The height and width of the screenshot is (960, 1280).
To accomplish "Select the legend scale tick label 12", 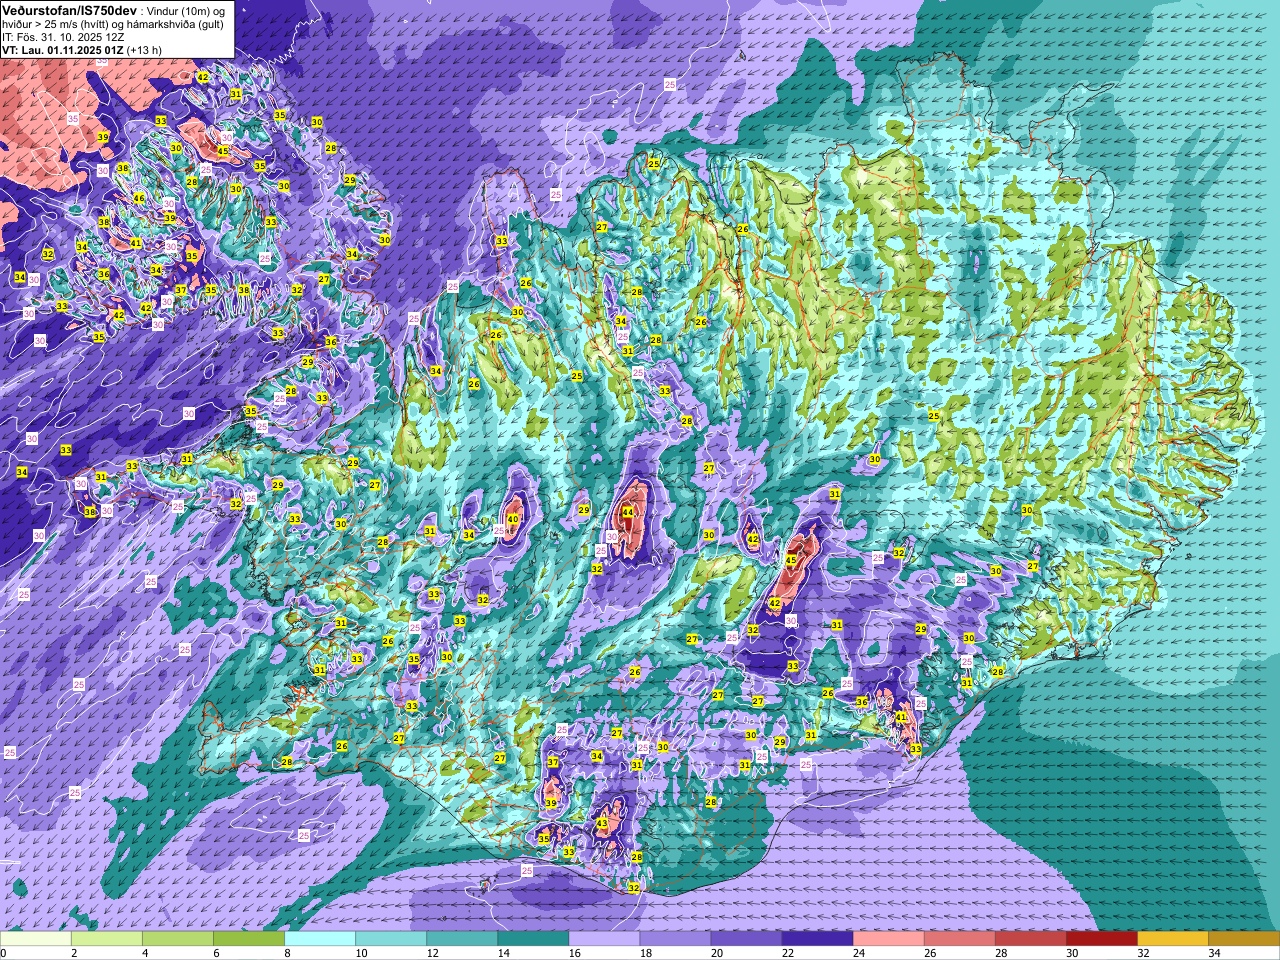I will point(432,953).
